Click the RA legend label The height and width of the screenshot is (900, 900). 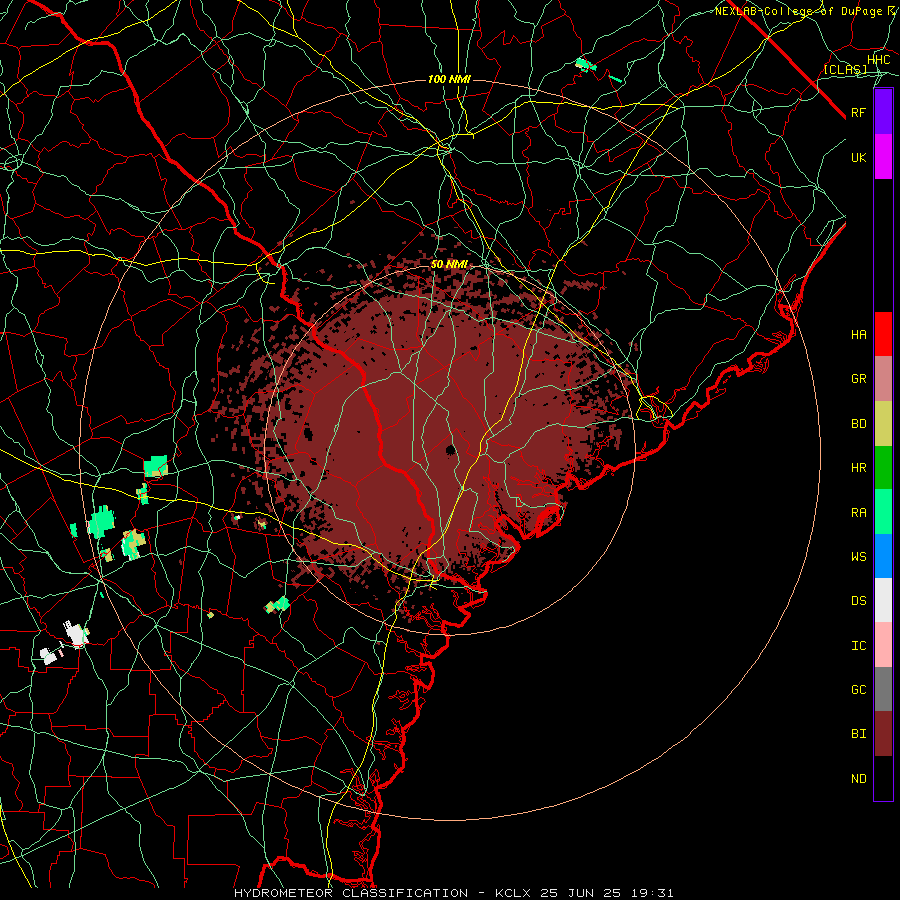(x=859, y=513)
